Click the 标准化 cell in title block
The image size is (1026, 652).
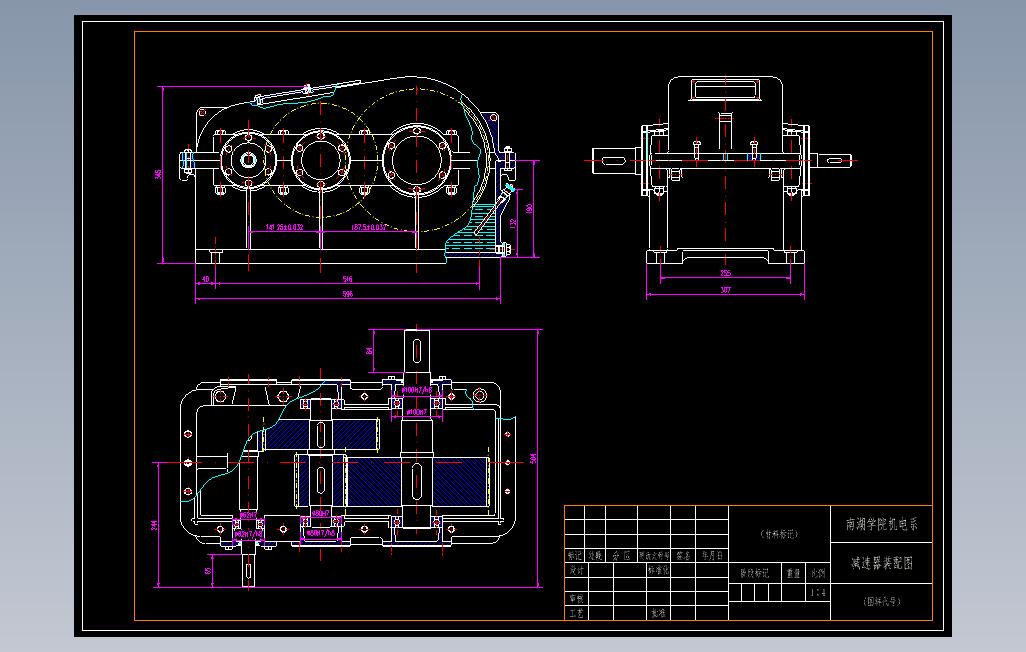click(x=658, y=570)
